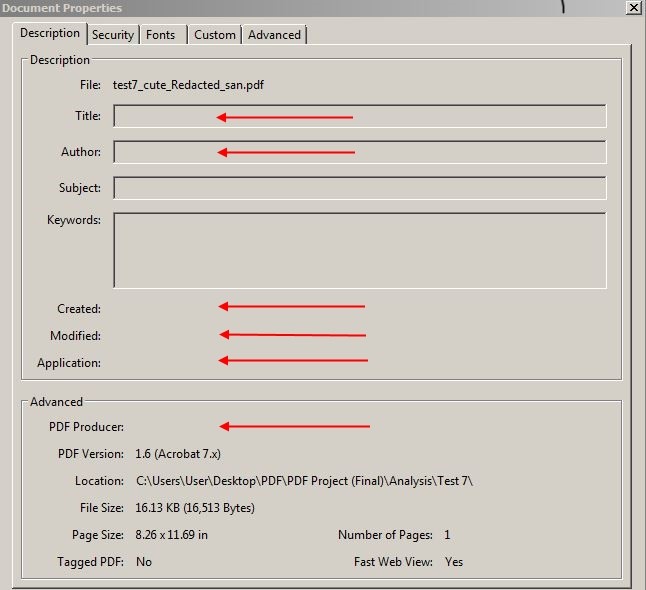Click the PDF Producer label
646x590 pixels.
pos(86,427)
